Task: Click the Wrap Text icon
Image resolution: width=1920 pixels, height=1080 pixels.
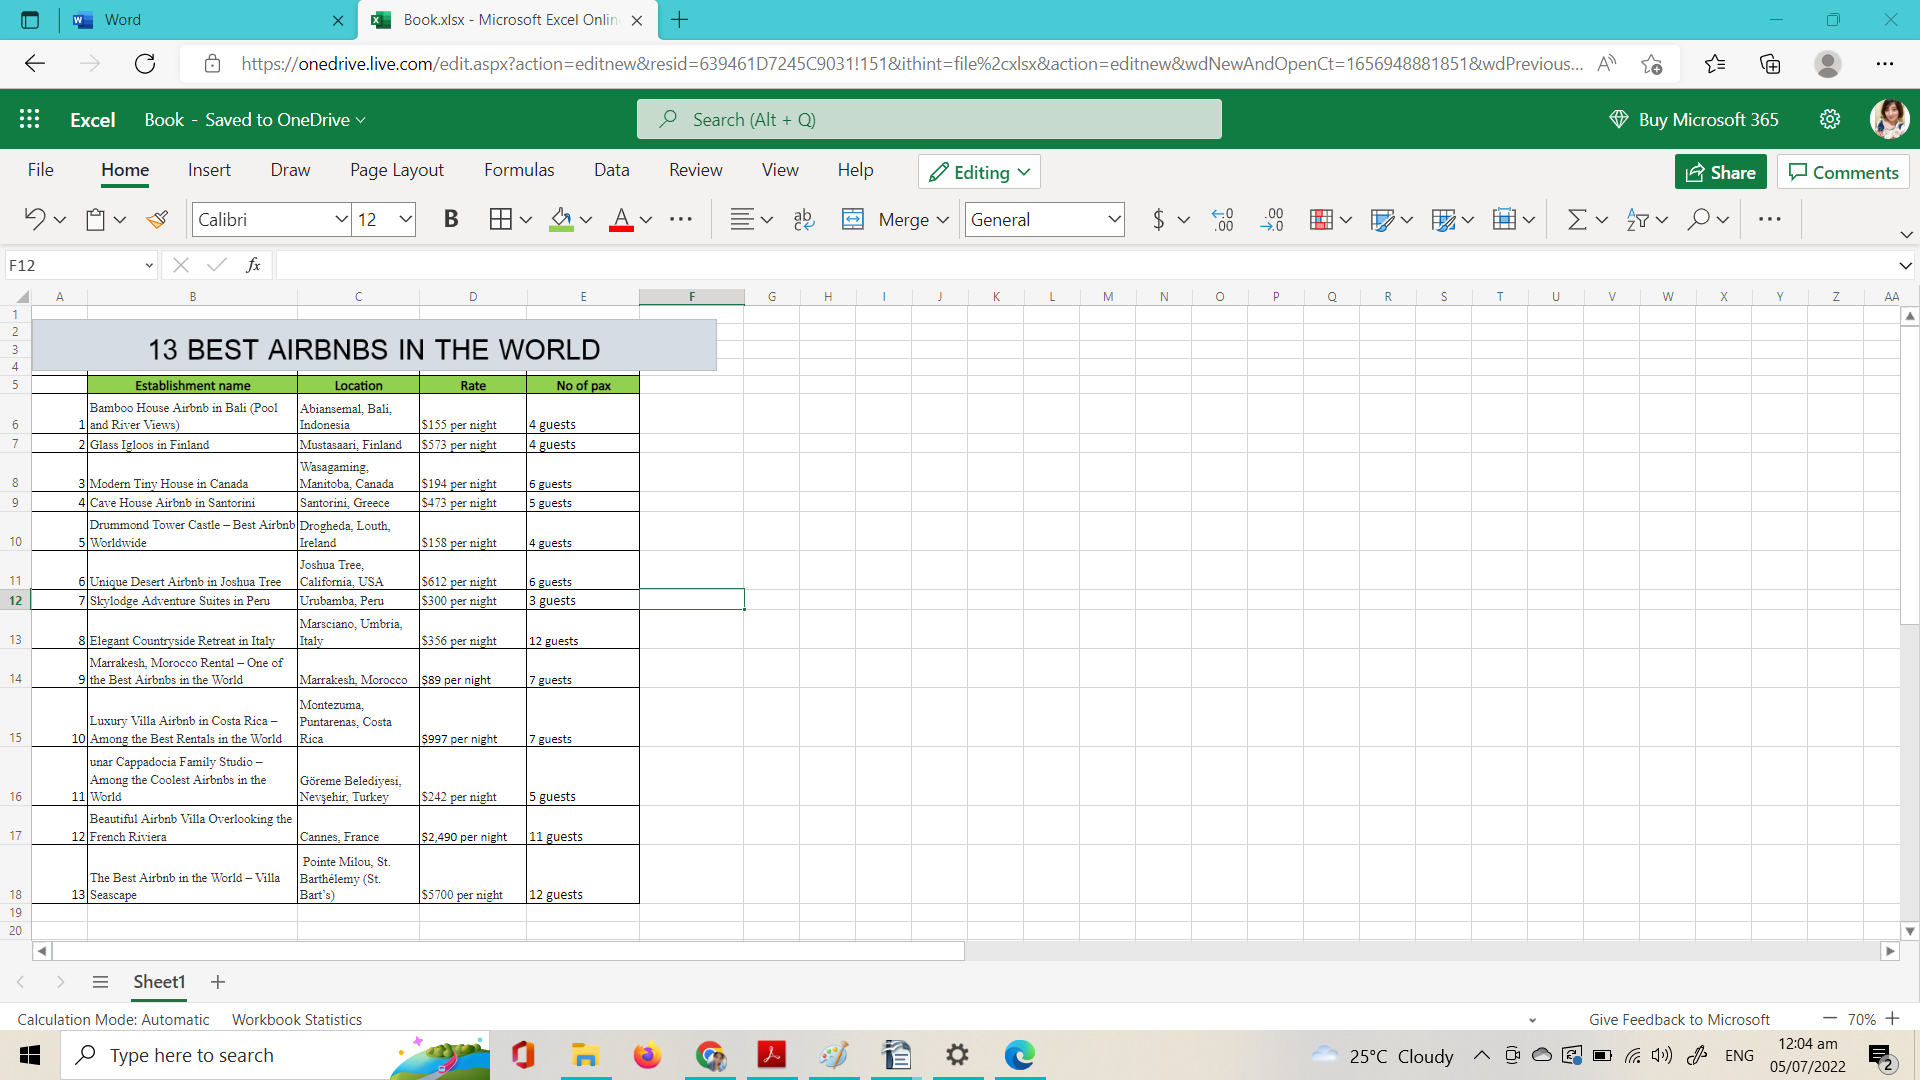Action: point(804,219)
